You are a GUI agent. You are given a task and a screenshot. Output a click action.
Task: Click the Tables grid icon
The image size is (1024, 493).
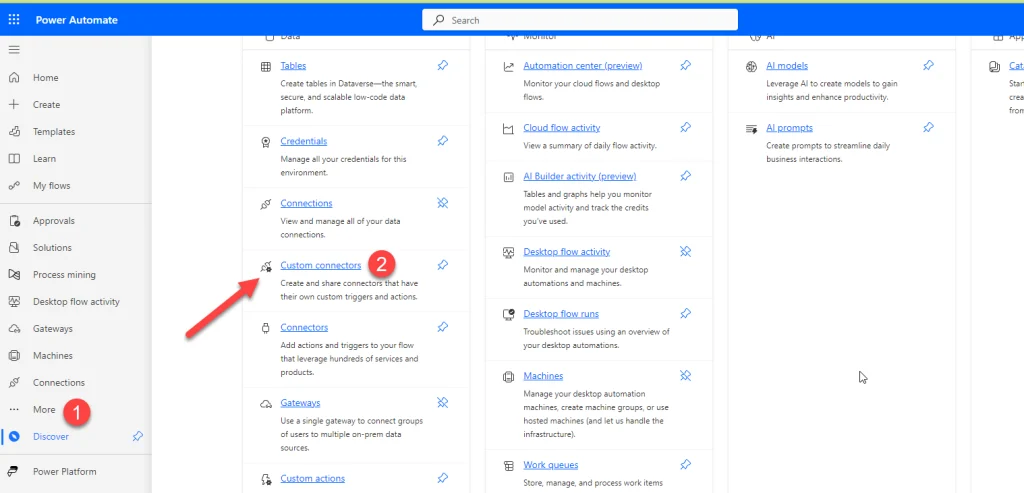266,67
